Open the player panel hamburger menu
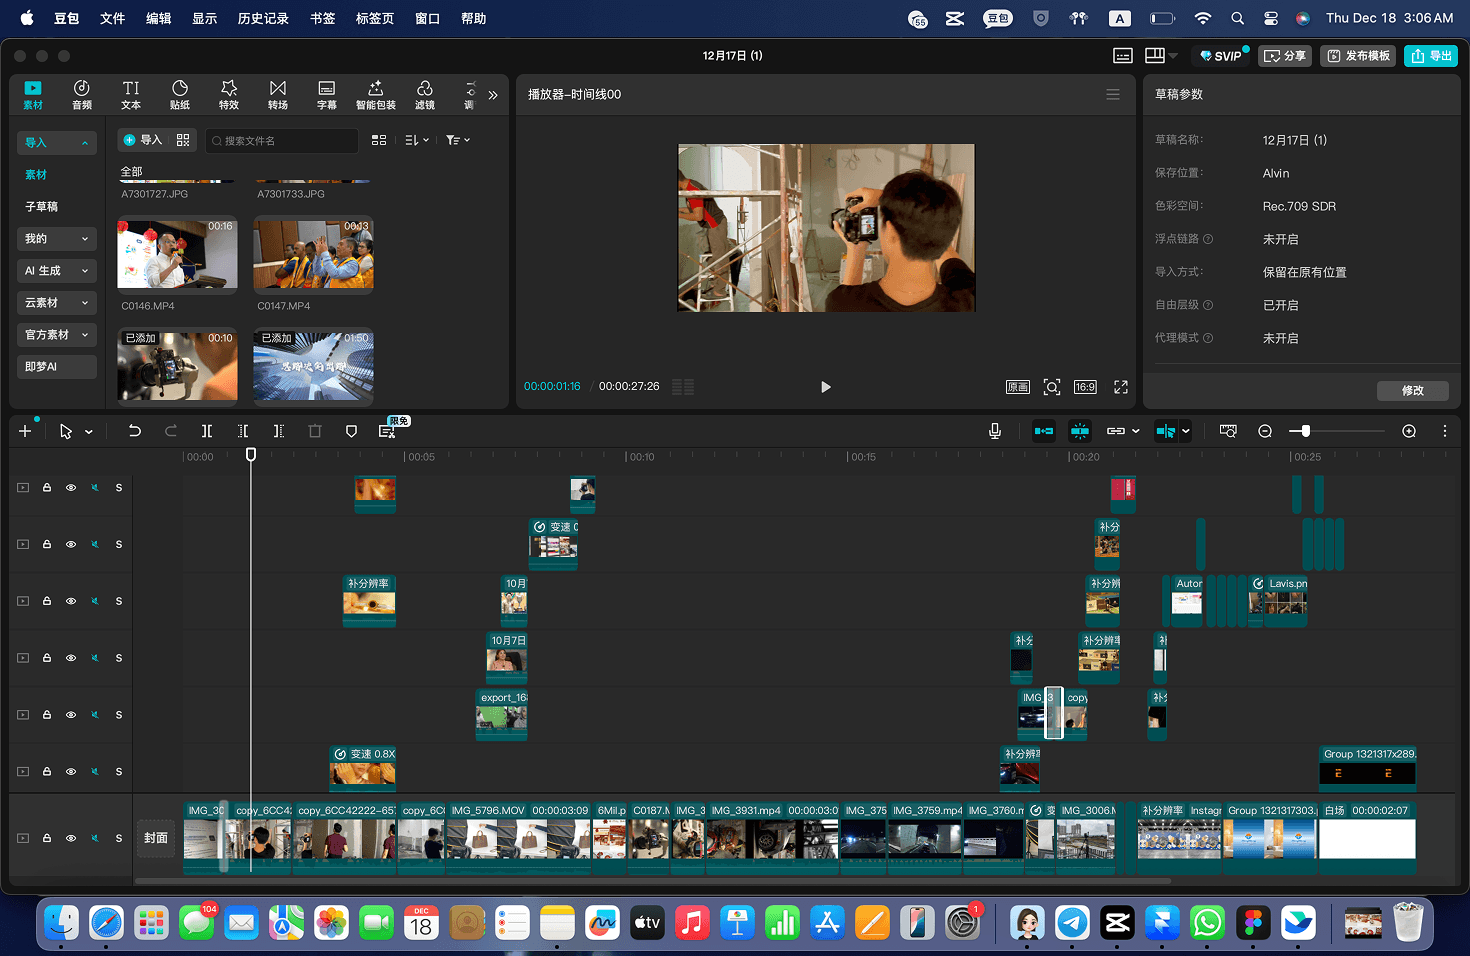Screen dimensions: 1470x956 coord(1113,94)
